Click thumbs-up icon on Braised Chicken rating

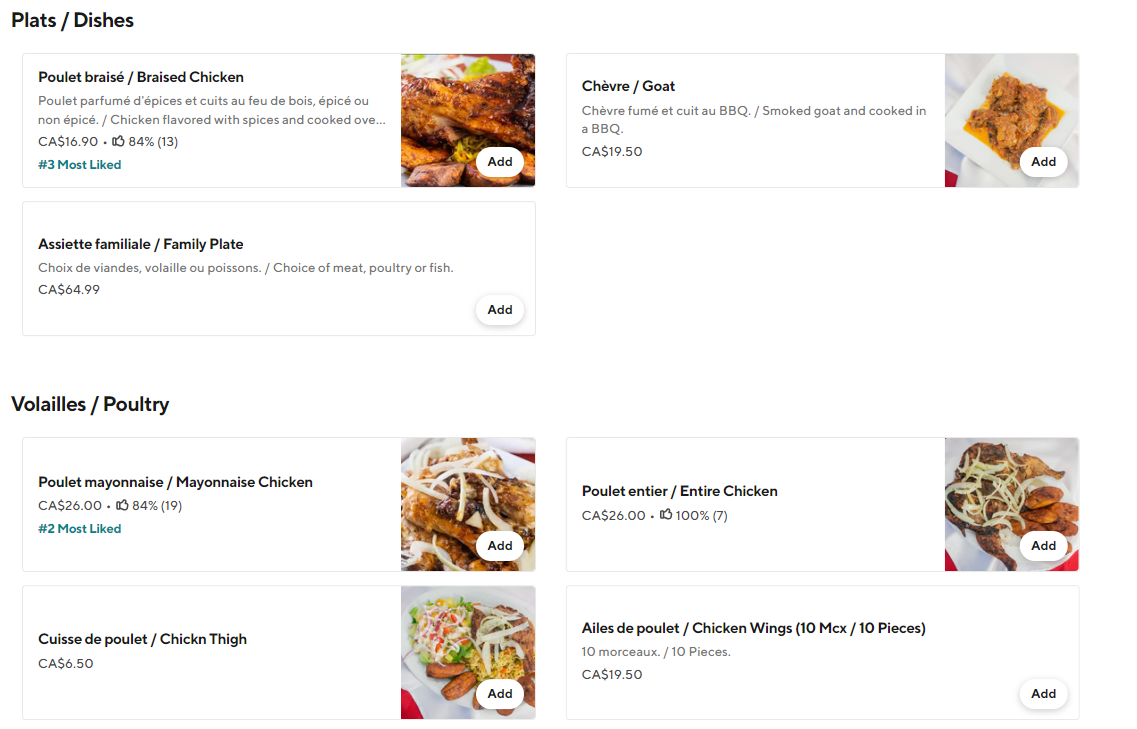point(119,141)
